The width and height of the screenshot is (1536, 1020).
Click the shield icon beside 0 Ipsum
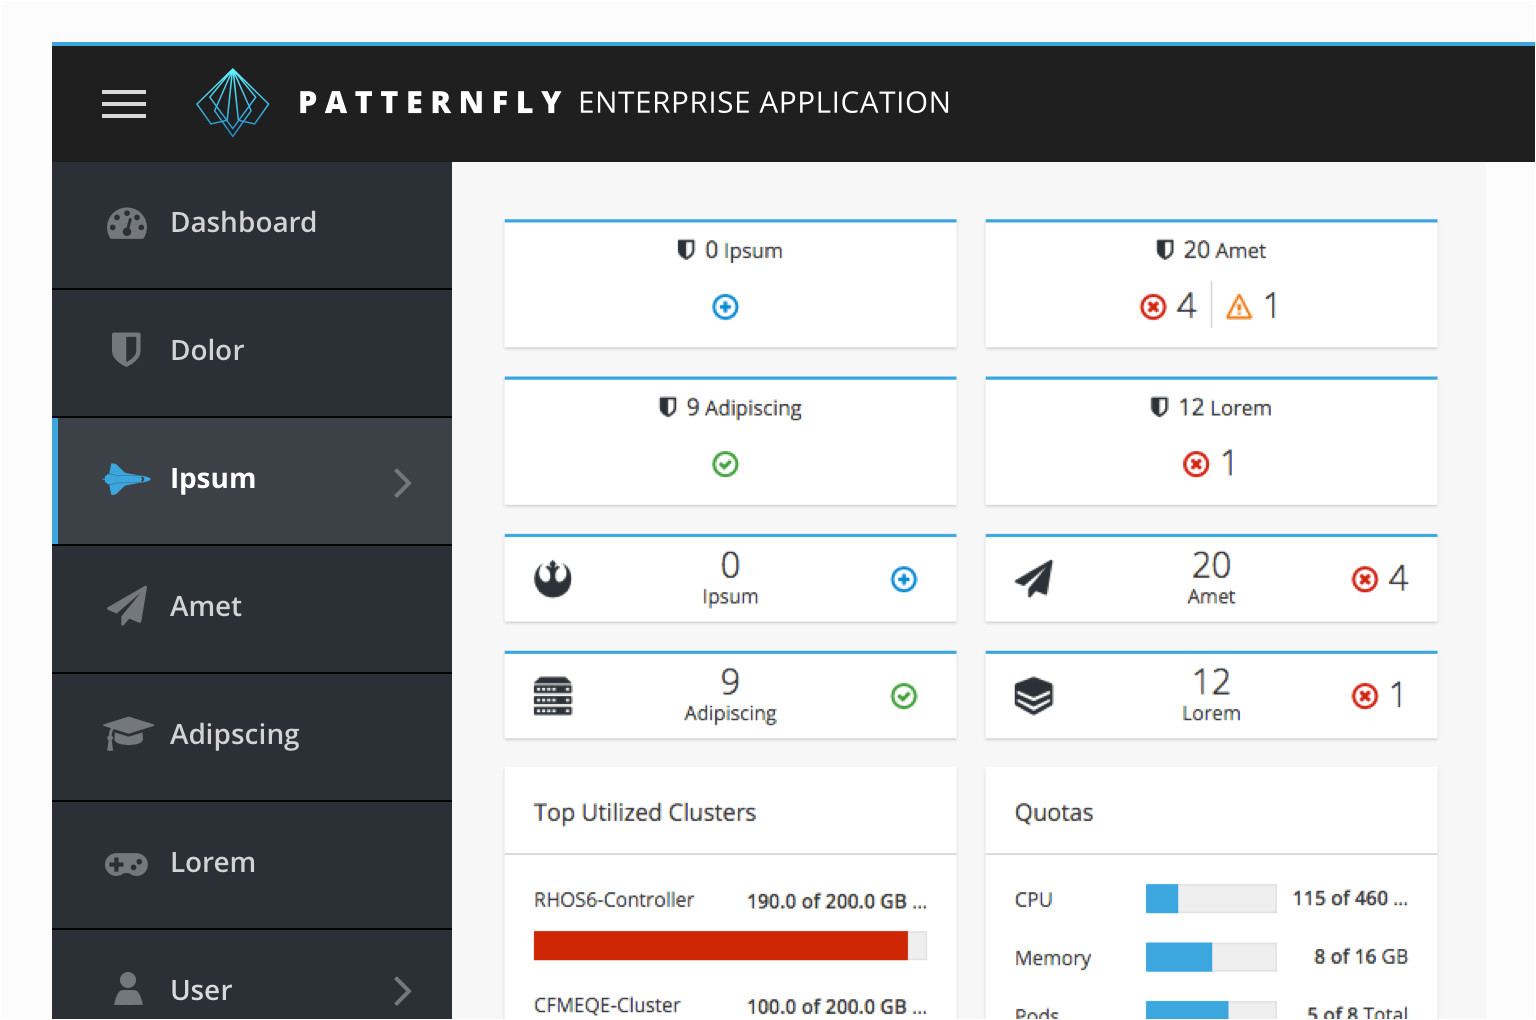686,249
